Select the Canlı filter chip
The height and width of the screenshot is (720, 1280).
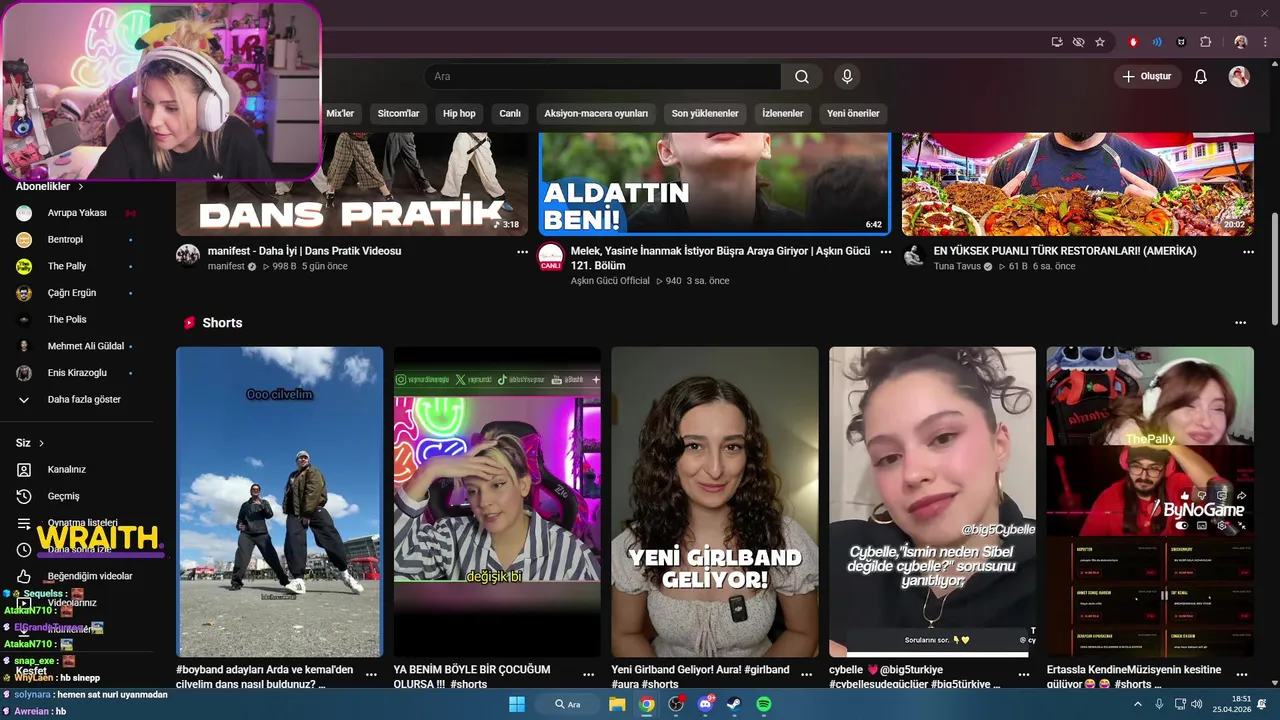510,113
